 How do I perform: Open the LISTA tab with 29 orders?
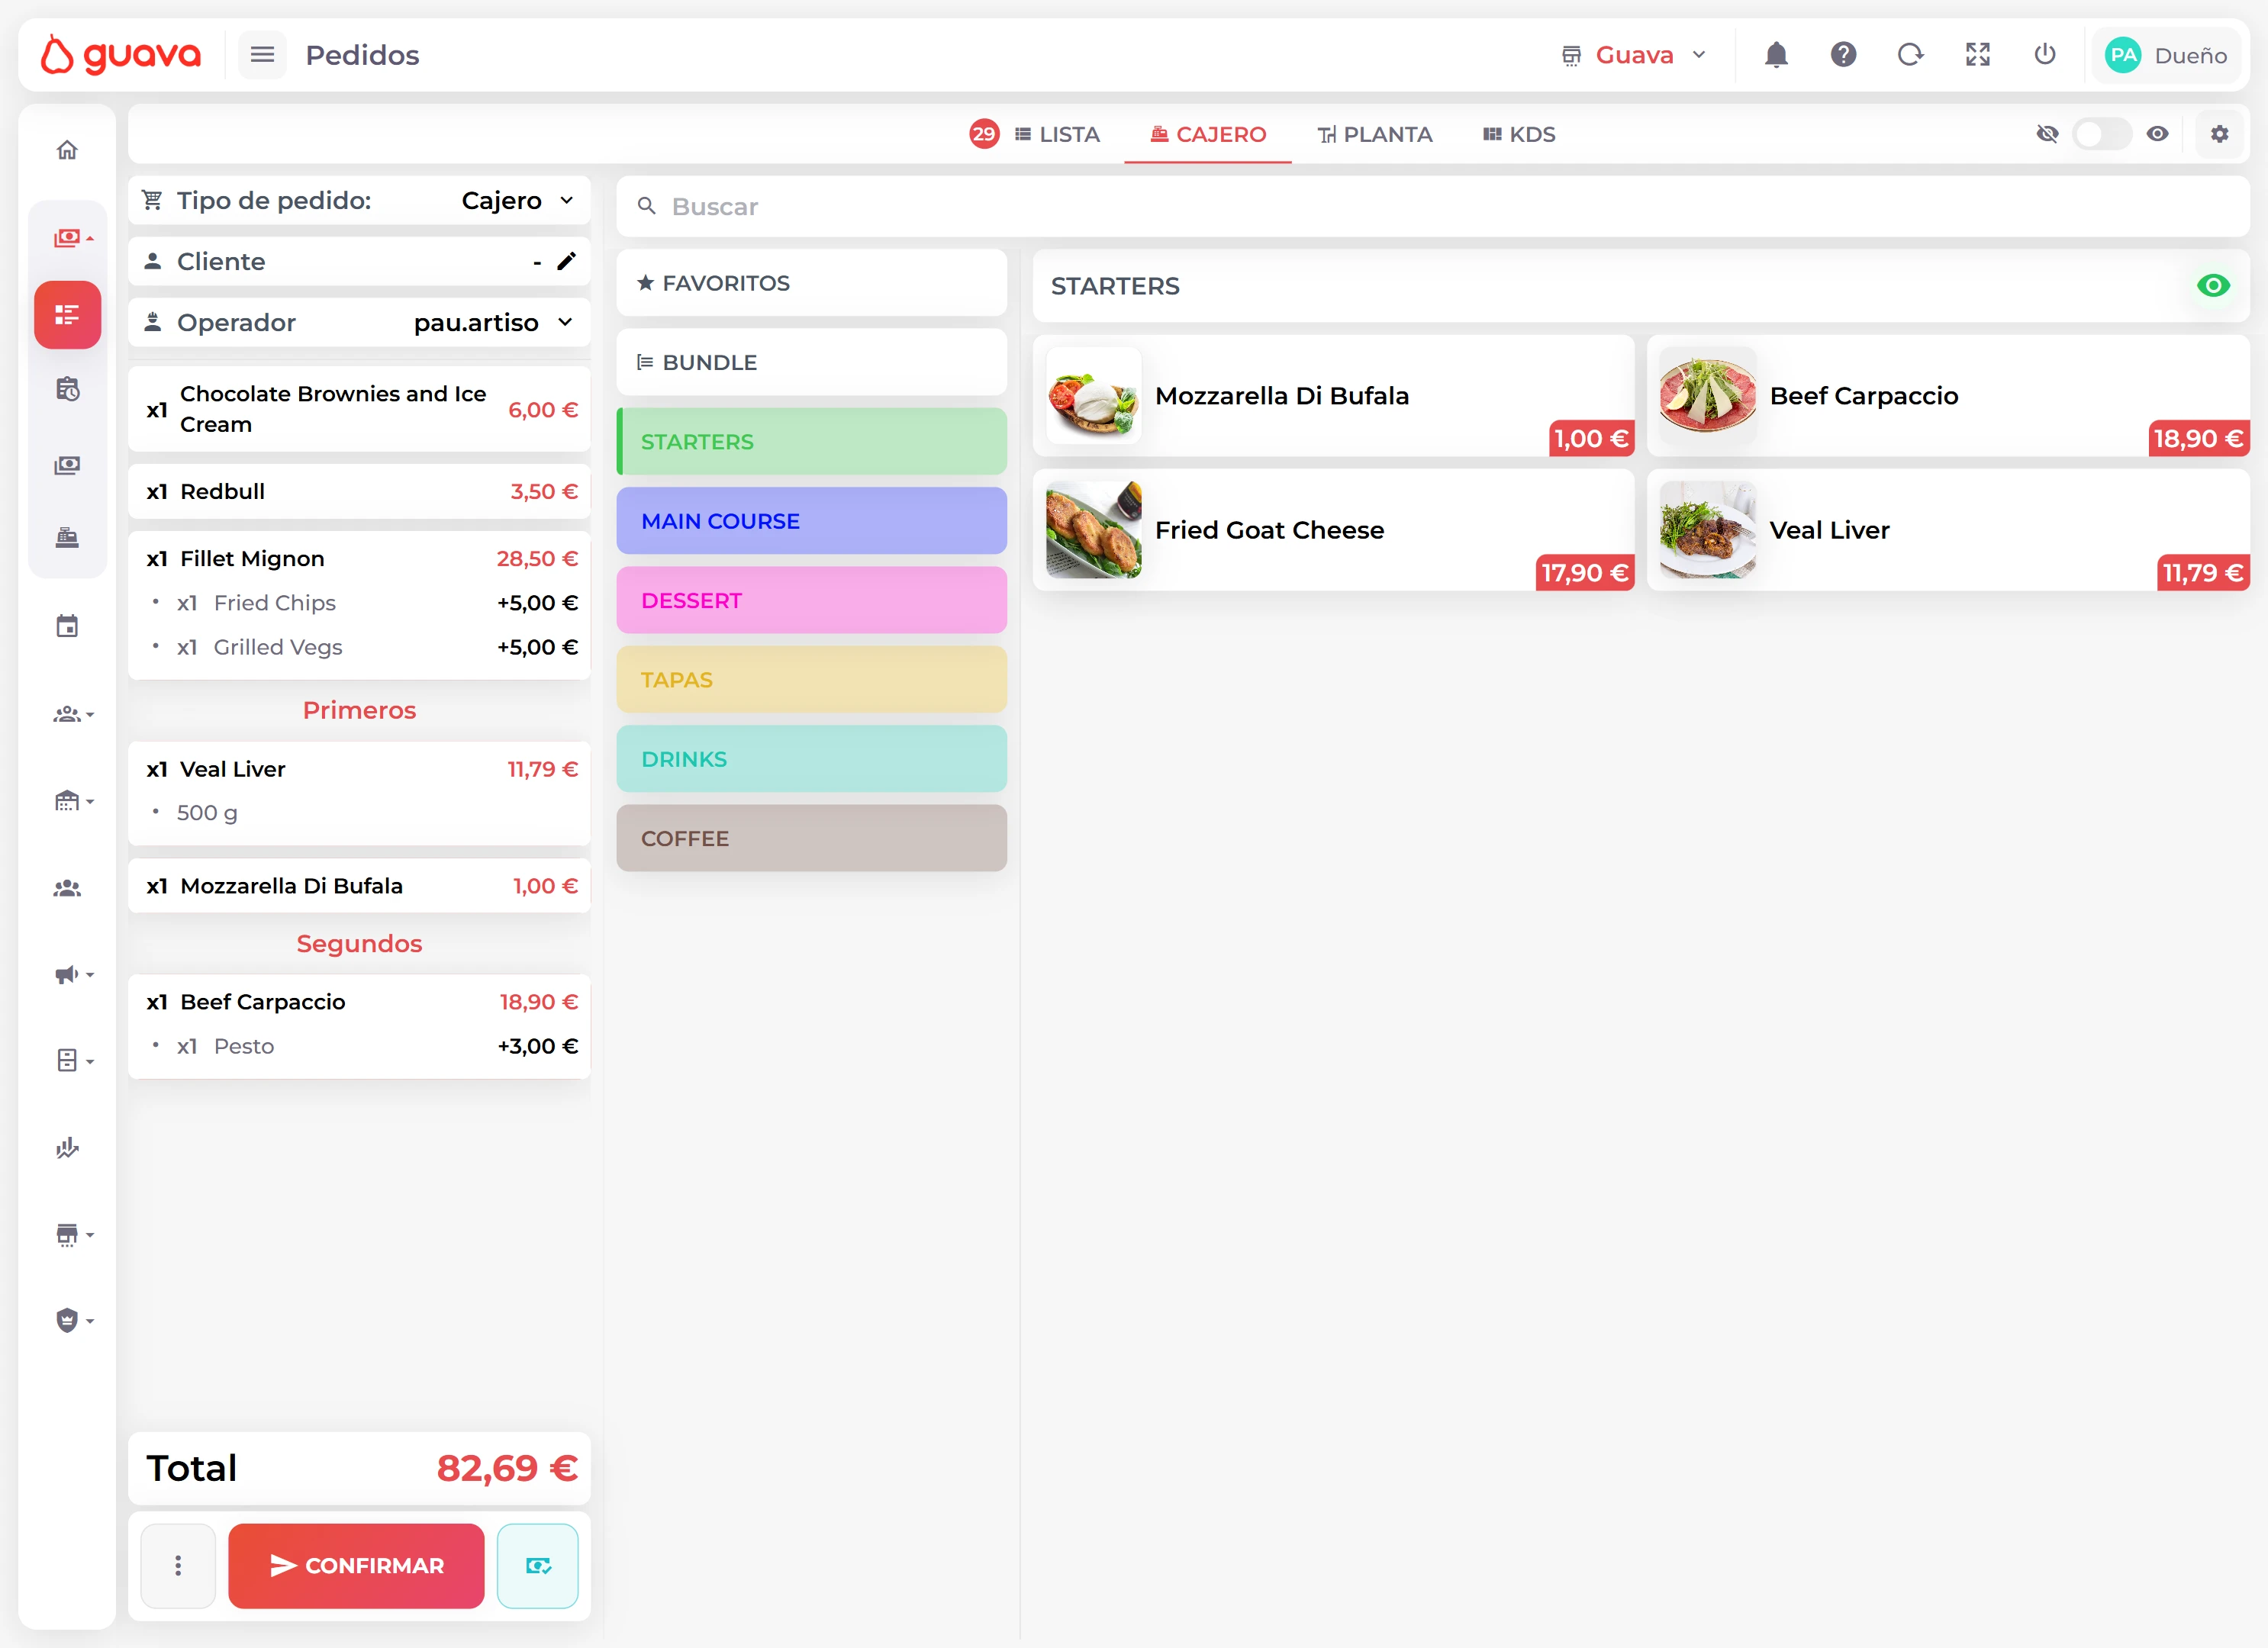1057,134
